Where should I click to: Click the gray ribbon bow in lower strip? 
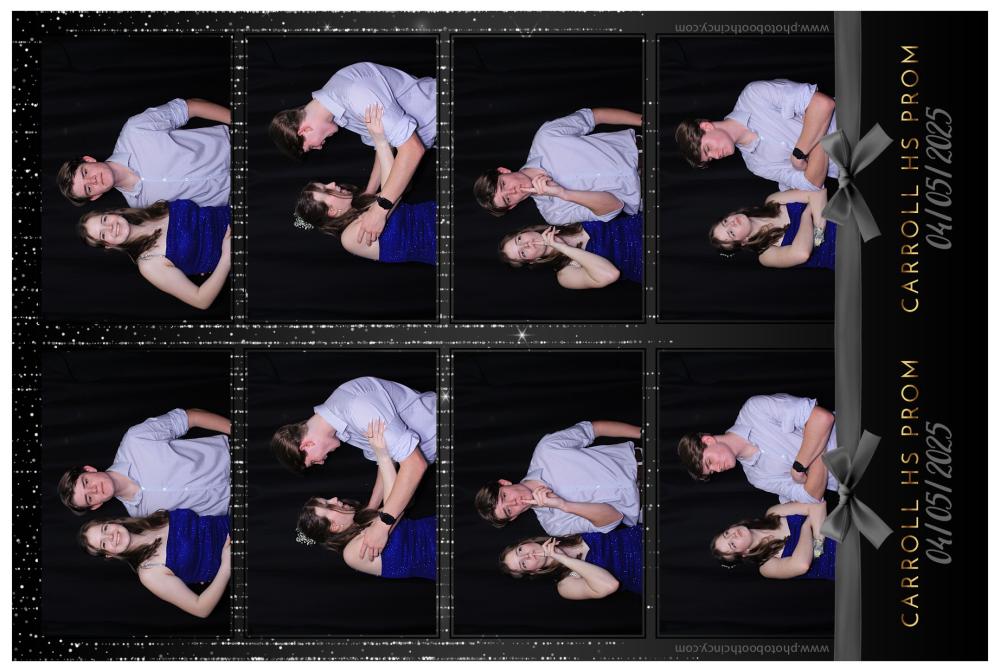856,490
